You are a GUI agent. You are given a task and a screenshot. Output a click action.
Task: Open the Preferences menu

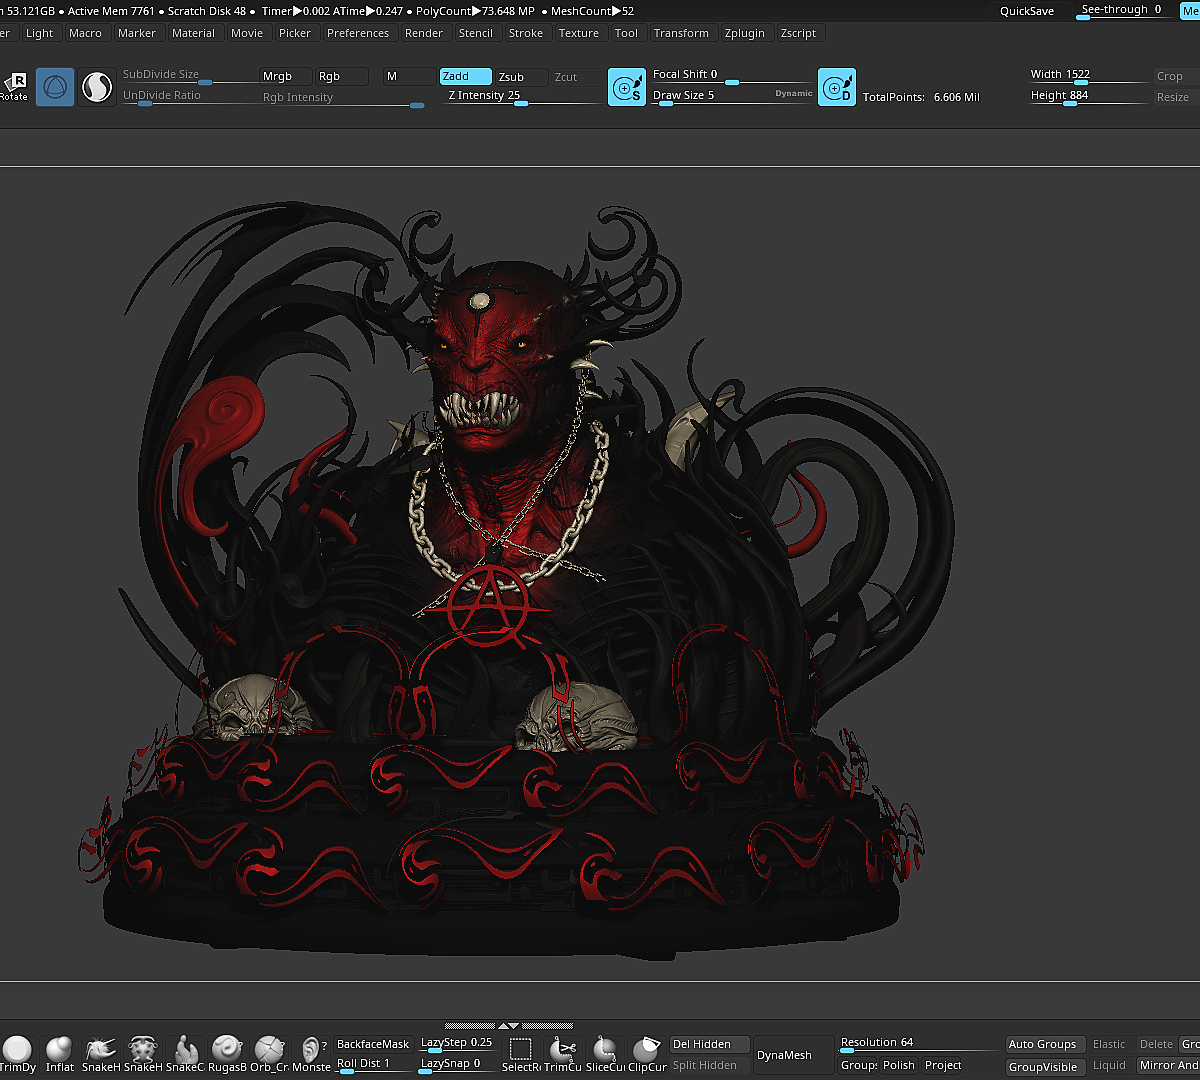click(358, 33)
